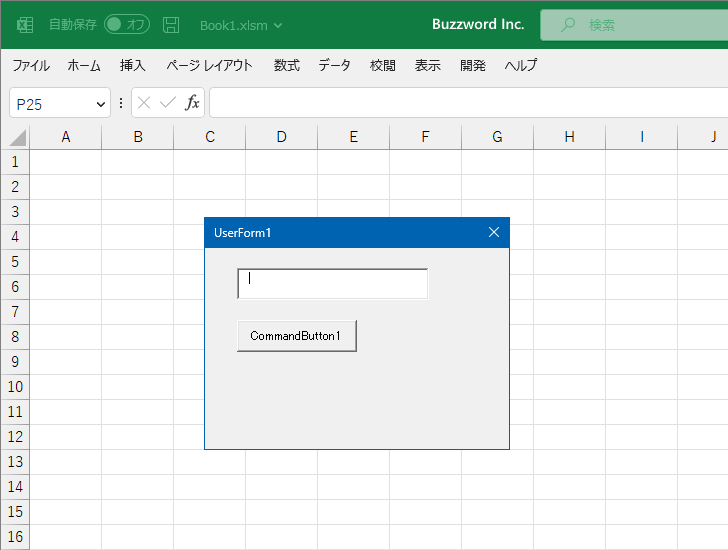
Task: Select row 12 header
Action: [15, 437]
